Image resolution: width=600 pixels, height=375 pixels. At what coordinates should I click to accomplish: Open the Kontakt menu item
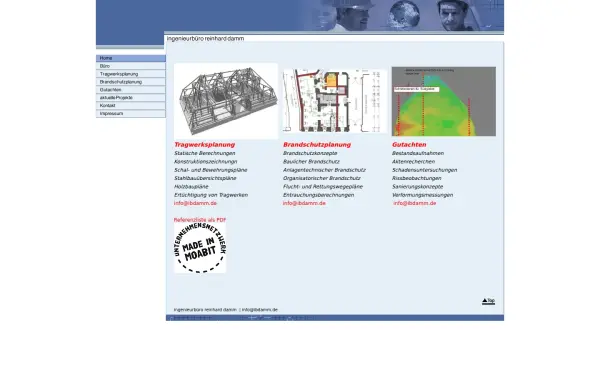(x=131, y=106)
